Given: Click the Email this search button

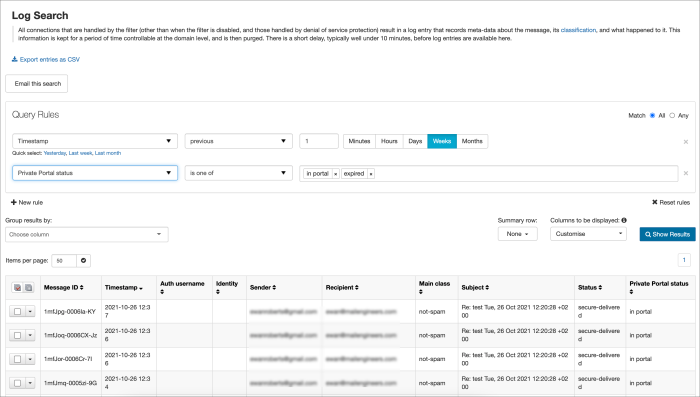Looking at the screenshot, I should (x=37, y=84).
